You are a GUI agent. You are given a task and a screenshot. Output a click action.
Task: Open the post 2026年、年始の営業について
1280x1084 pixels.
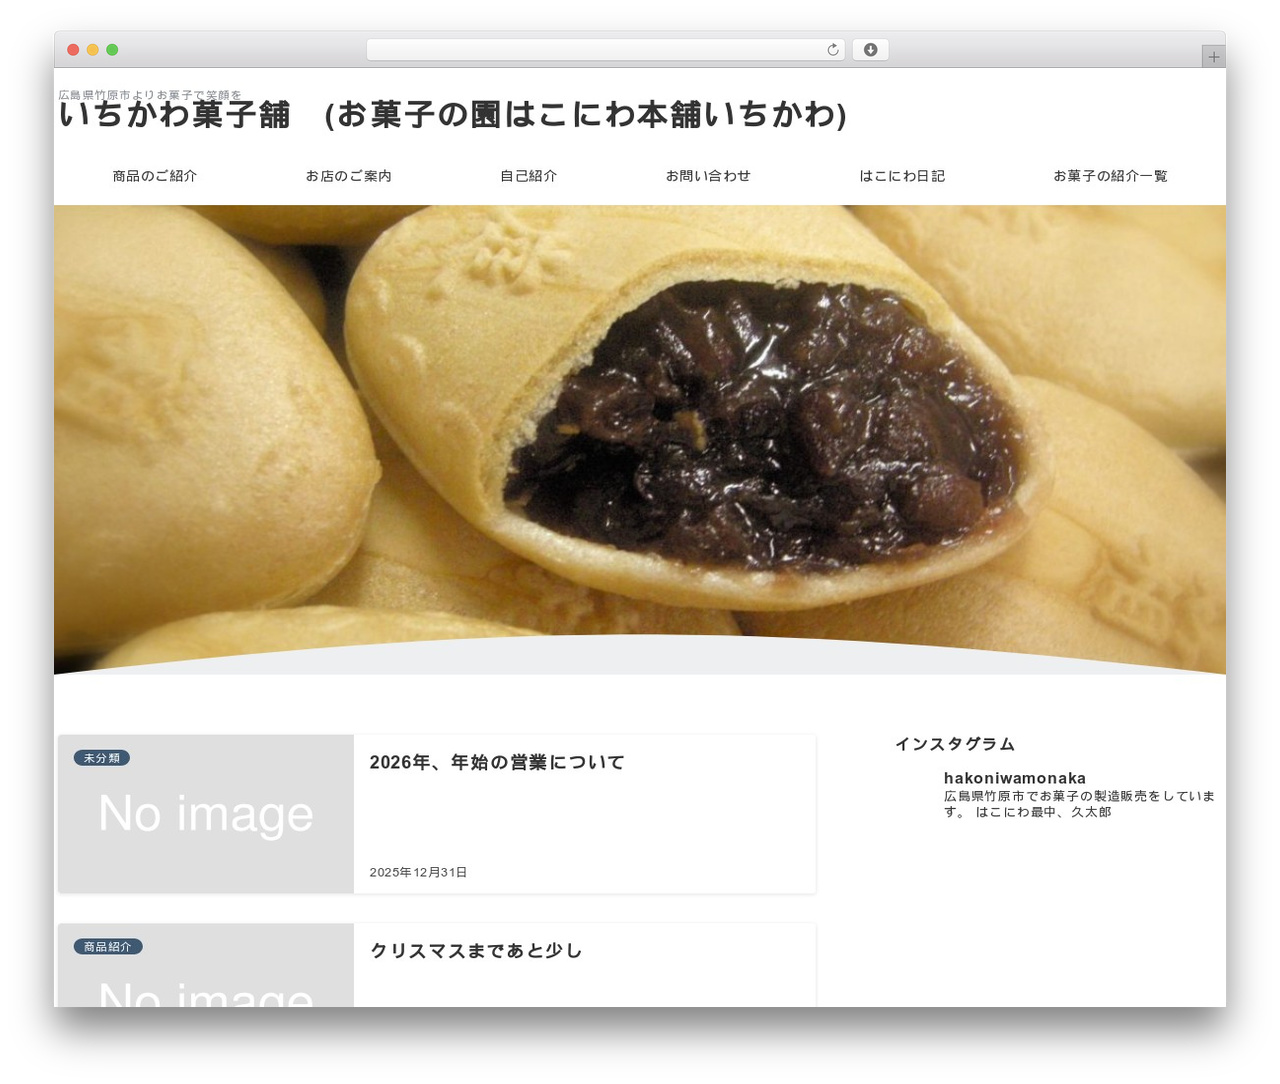point(497,762)
